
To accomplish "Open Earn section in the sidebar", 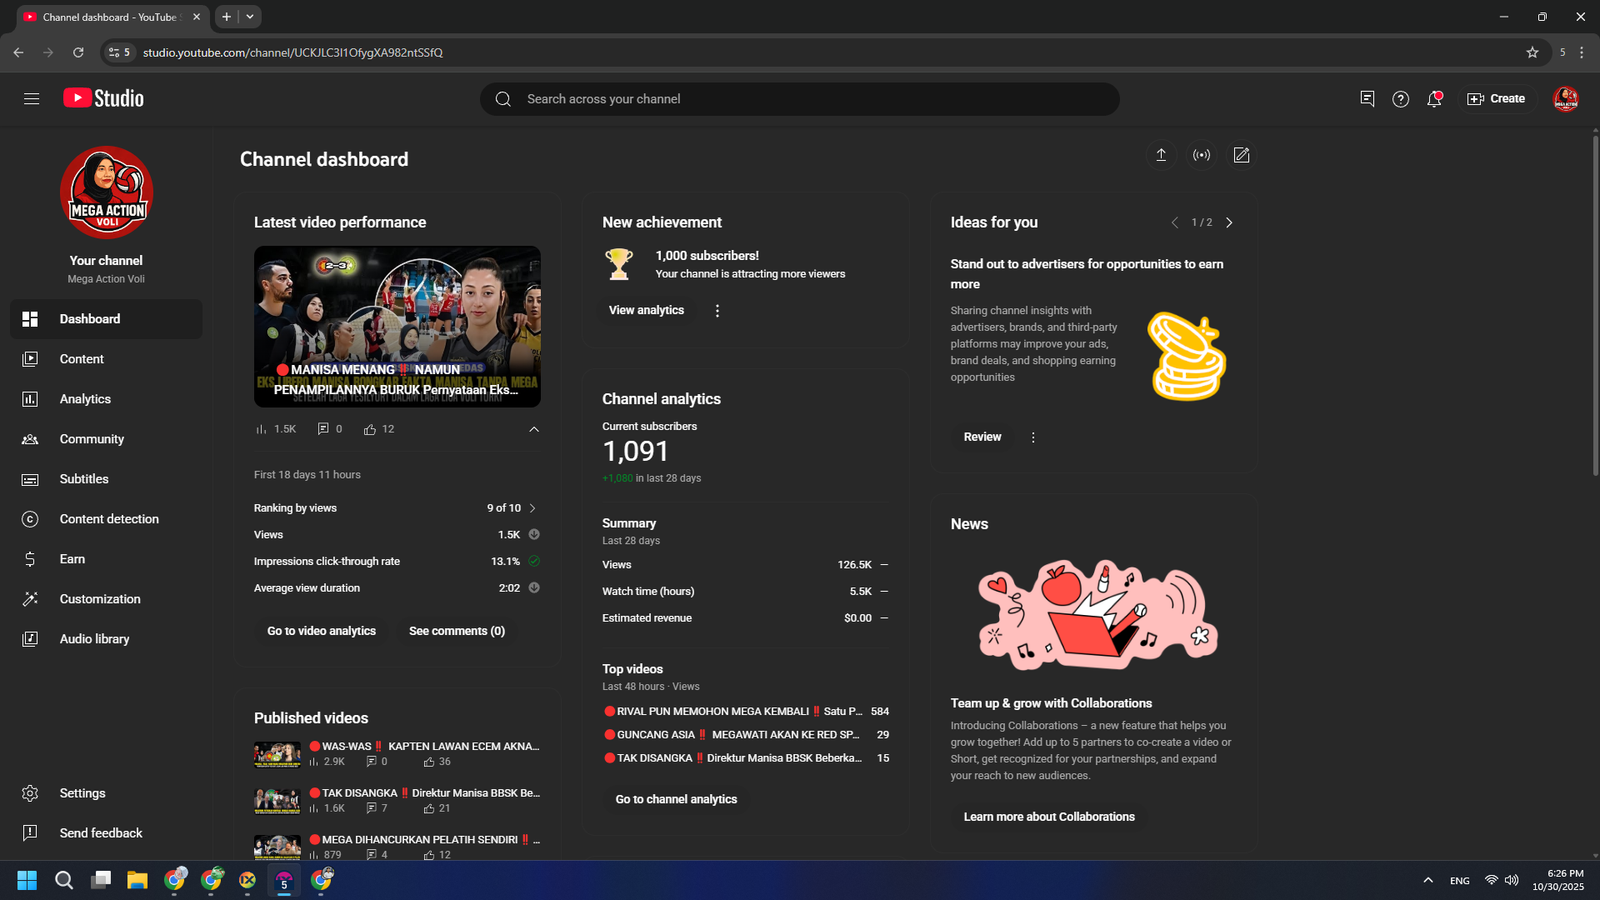I will point(72,559).
